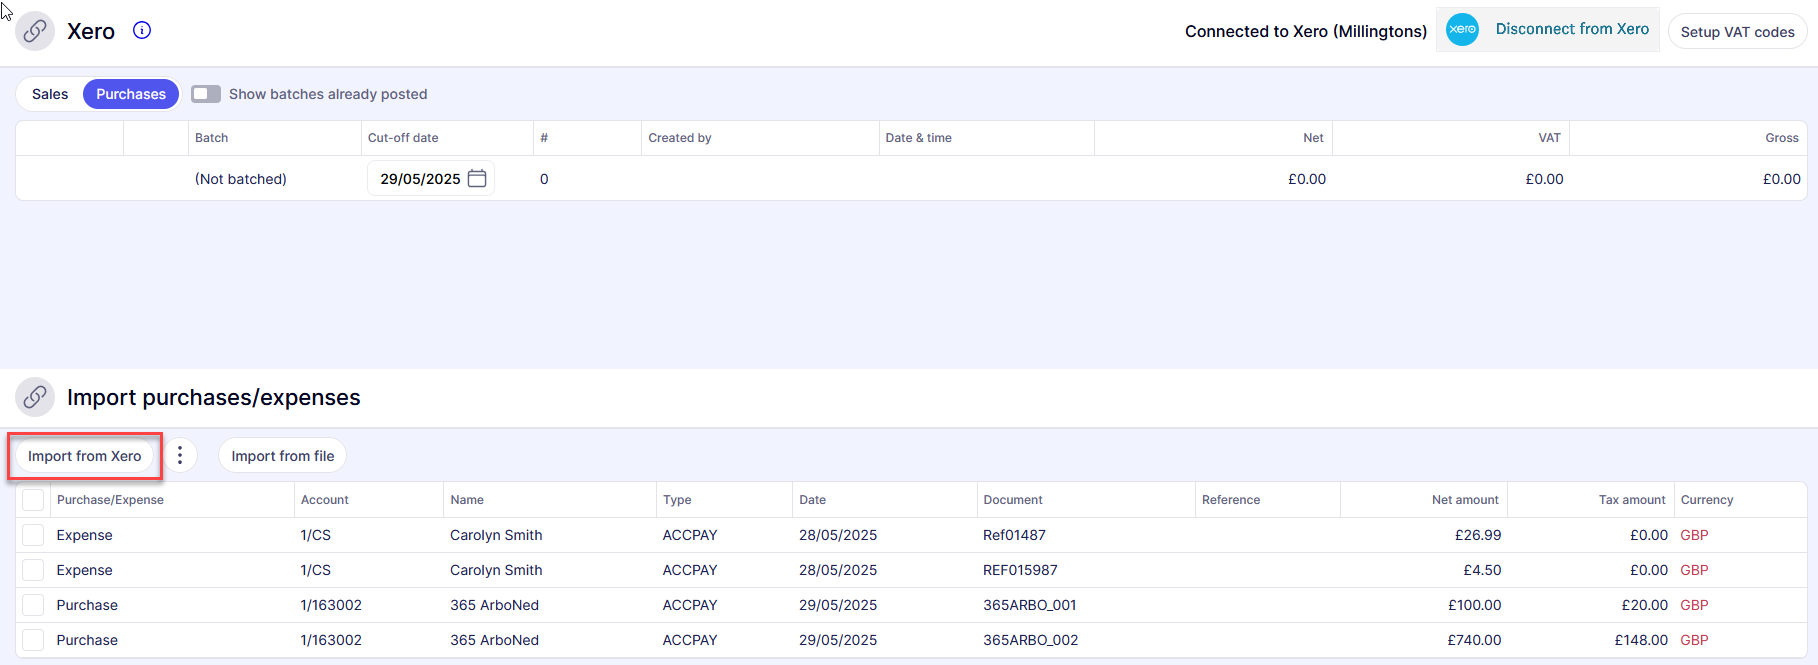Tick the select-all checkbox in table header
1818x665 pixels.
coord(33,500)
